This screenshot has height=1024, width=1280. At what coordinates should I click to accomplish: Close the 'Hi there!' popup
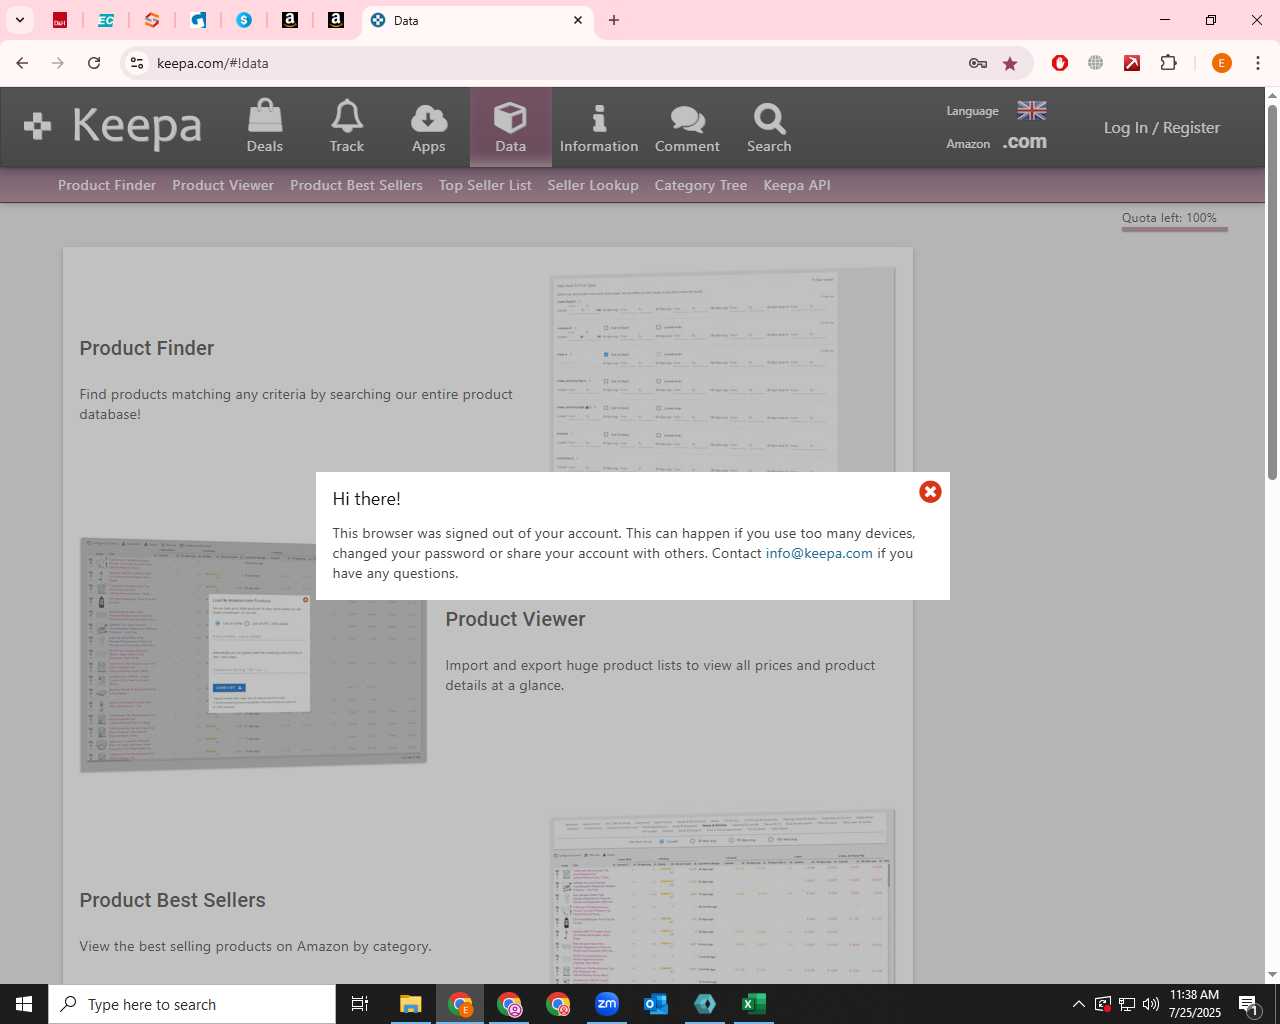930,491
